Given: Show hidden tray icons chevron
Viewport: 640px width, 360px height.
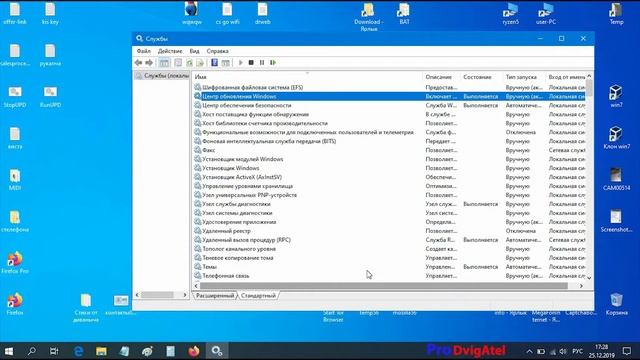Looking at the screenshot, I should 529,351.
